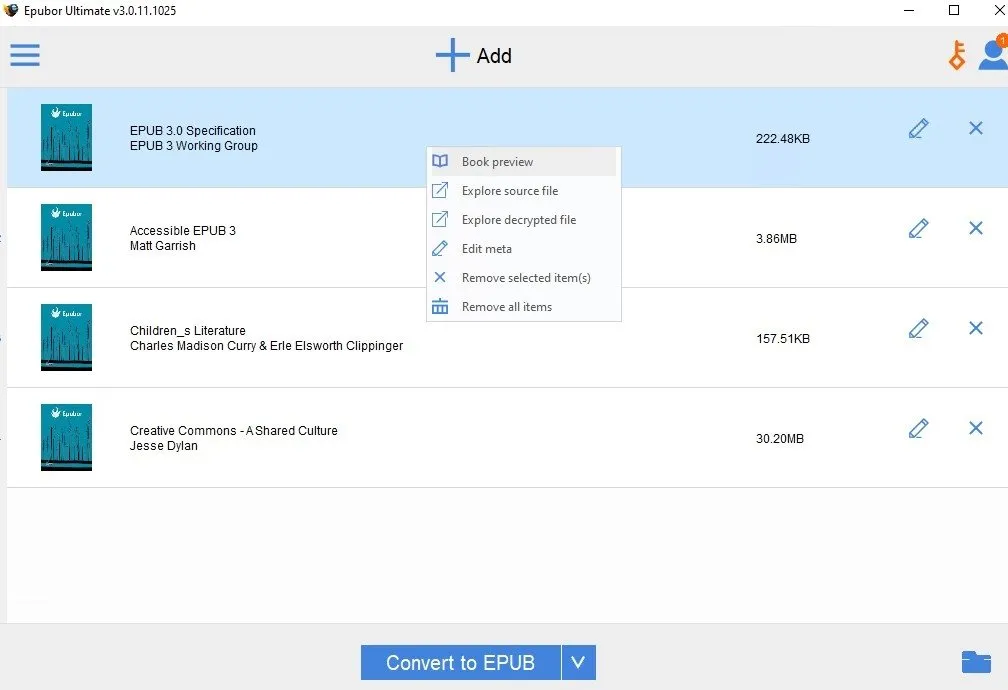Click the Add label text

494,56
